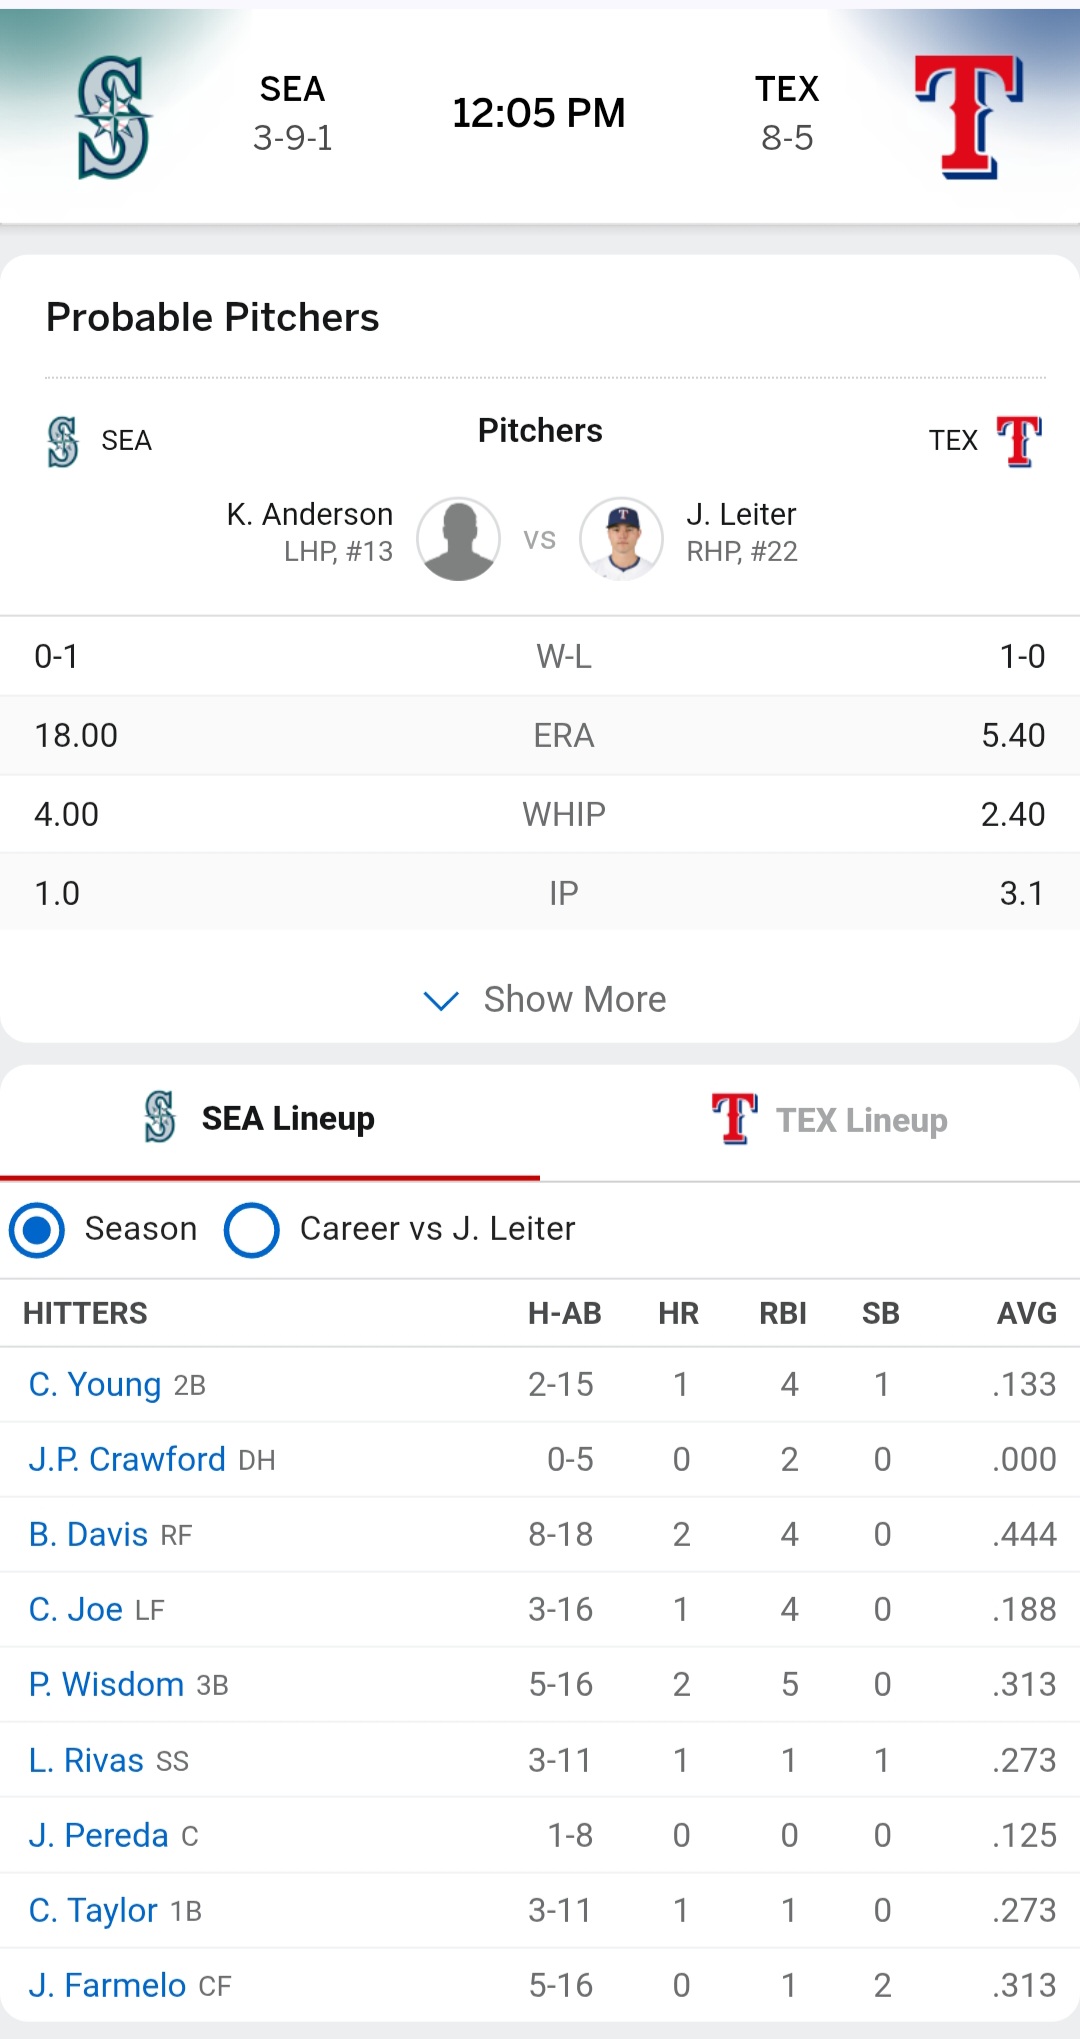View B. Davis player profile

pos(88,1534)
